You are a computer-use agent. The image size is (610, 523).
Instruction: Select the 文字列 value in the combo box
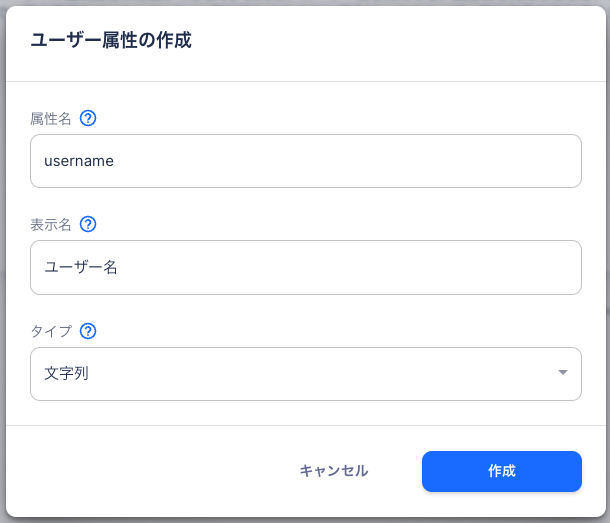click(x=67, y=374)
